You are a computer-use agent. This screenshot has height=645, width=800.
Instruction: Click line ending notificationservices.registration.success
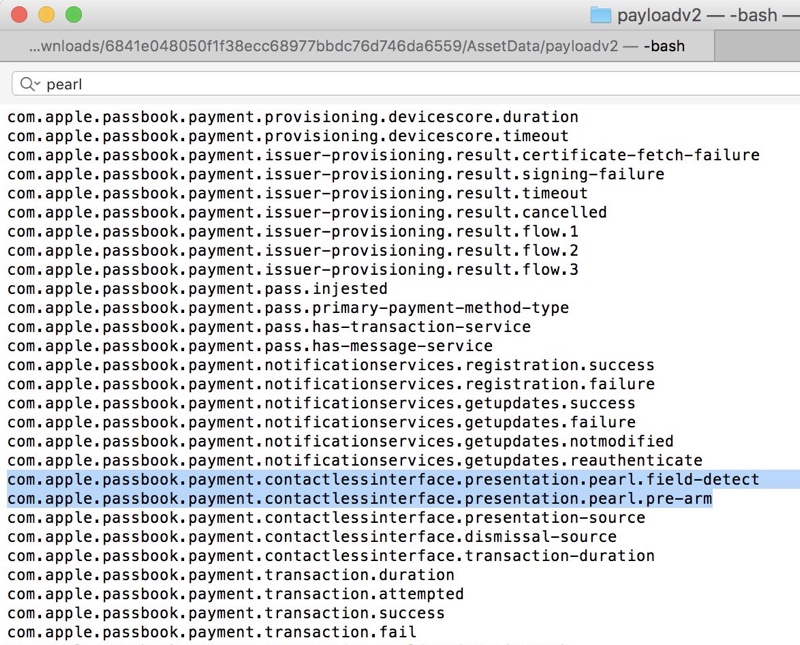click(331, 365)
